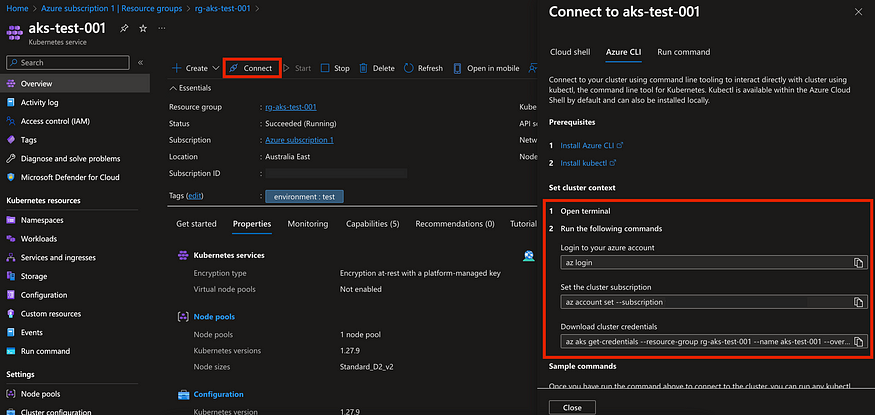Click Open in mobile
This screenshot has width=875, height=415.
pyautogui.click(x=486, y=68)
